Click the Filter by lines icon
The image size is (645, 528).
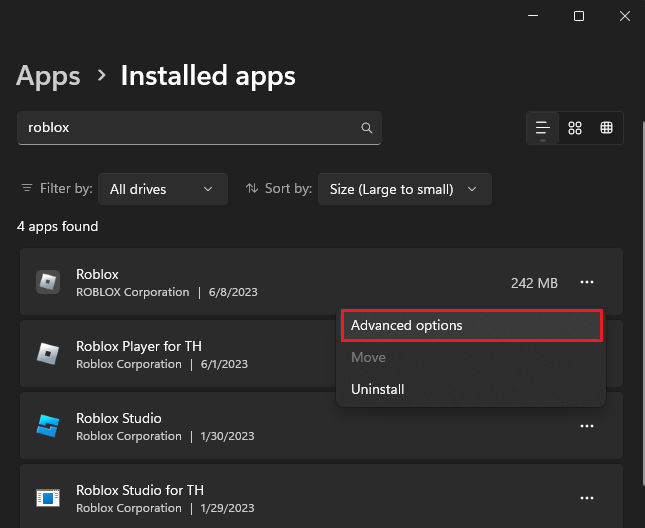click(27, 188)
